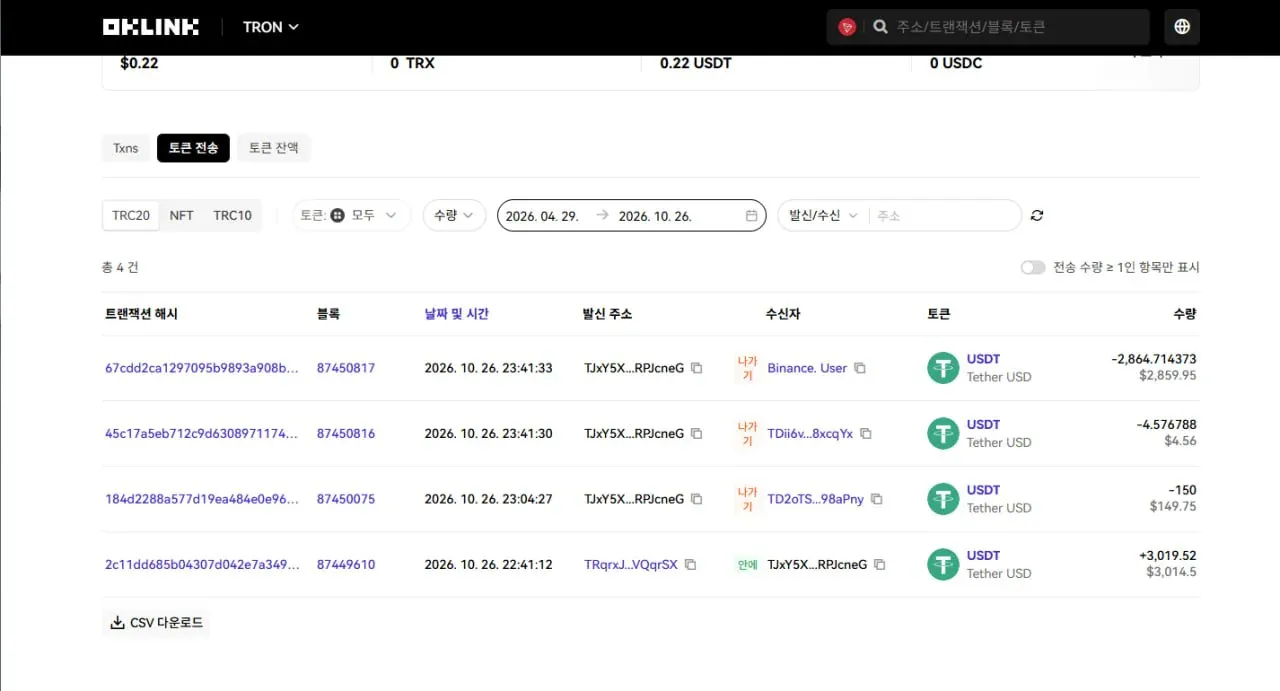Viewport: 1280px width, 691px height.
Task: Copy sender address in 87450075 row
Action: (x=697, y=499)
